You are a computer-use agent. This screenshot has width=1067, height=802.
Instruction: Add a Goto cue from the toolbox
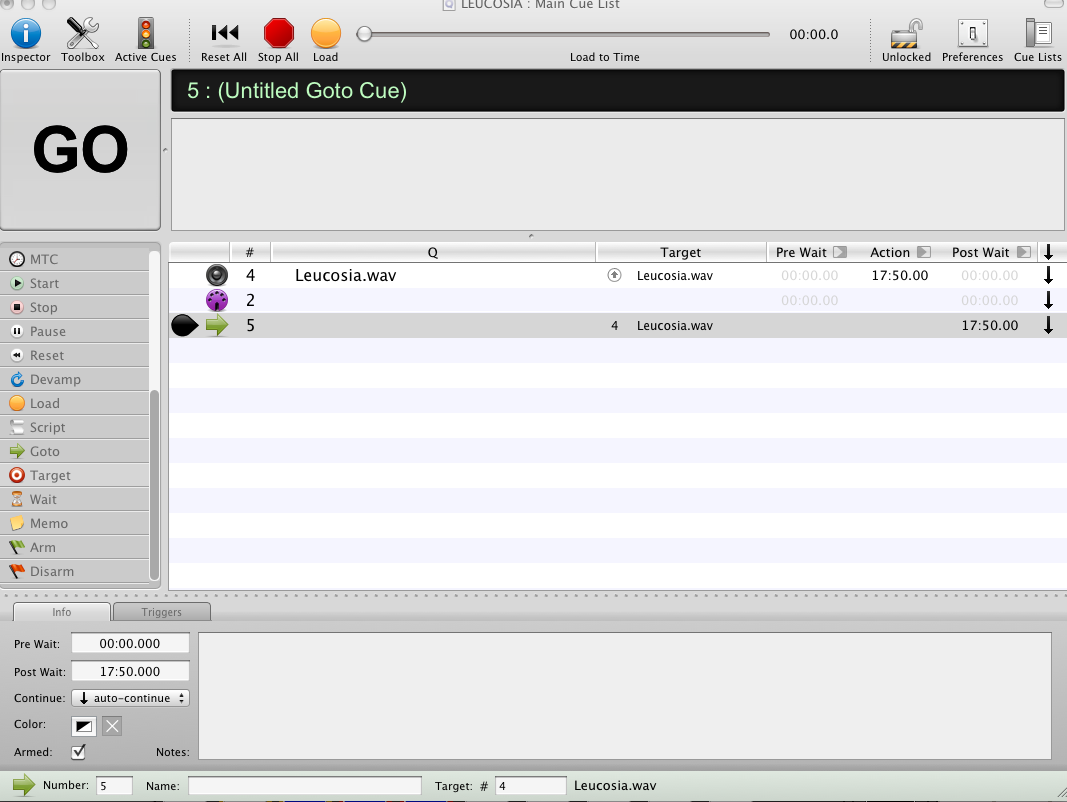(45, 451)
